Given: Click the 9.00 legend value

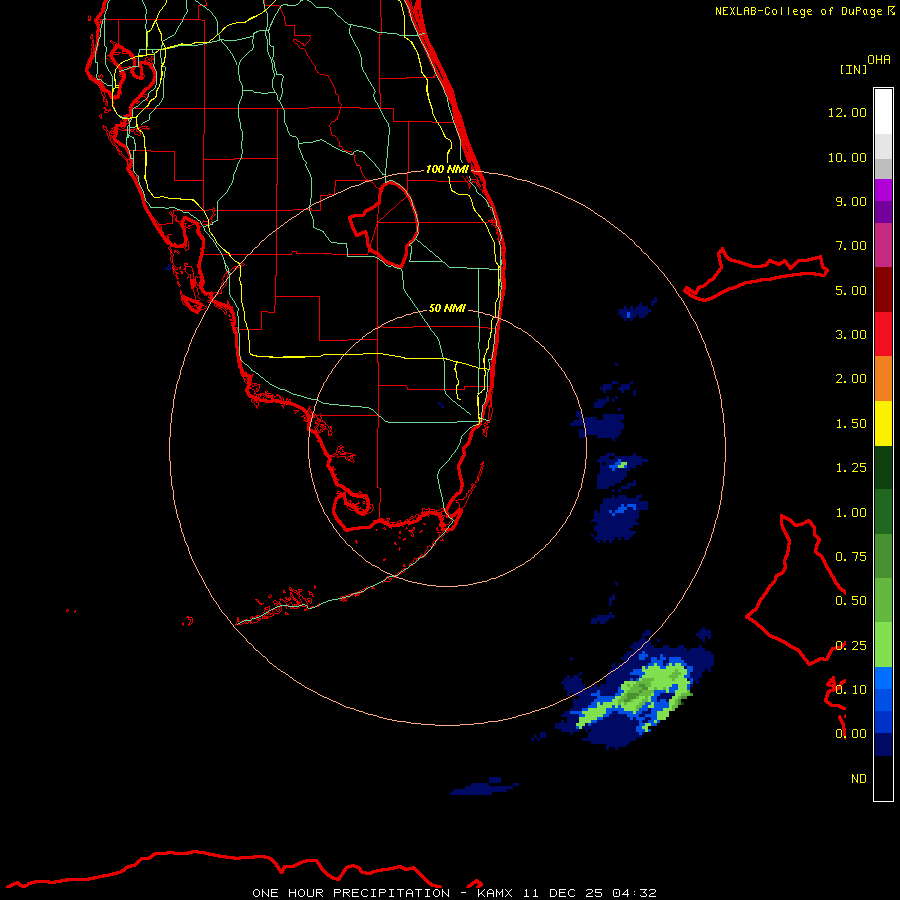Looking at the screenshot, I should [x=851, y=201].
